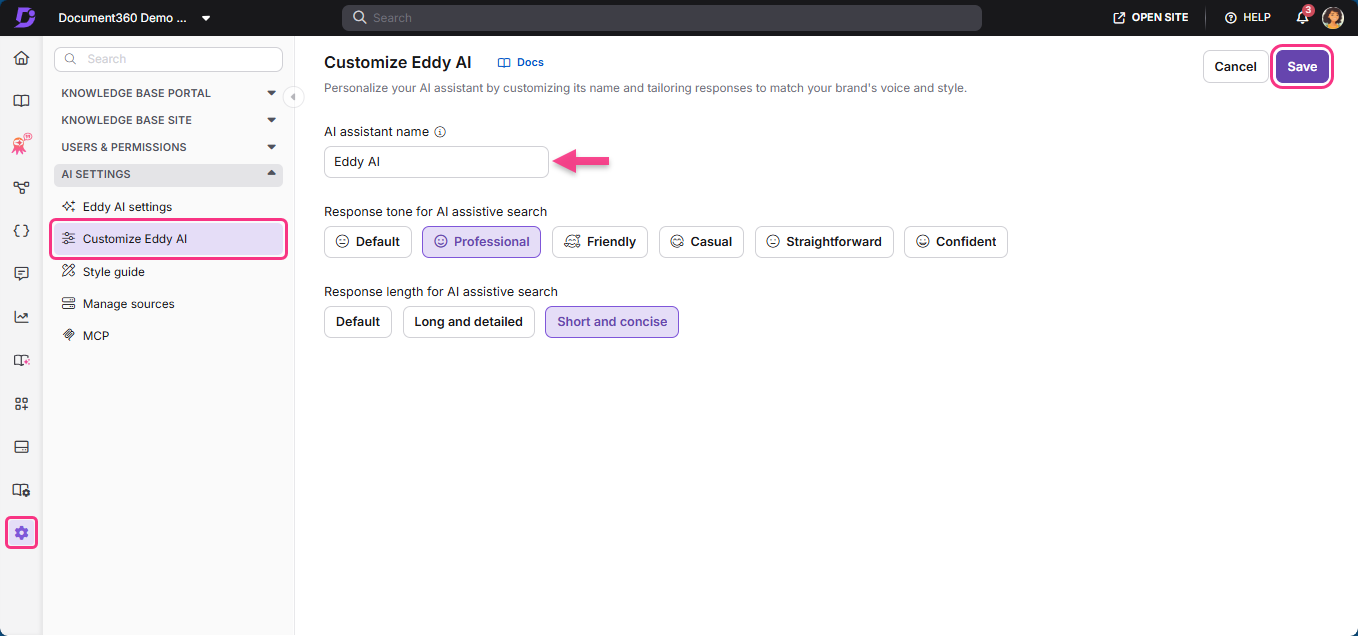Click the AI assistant name input field
The image size is (1358, 636).
(436, 161)
